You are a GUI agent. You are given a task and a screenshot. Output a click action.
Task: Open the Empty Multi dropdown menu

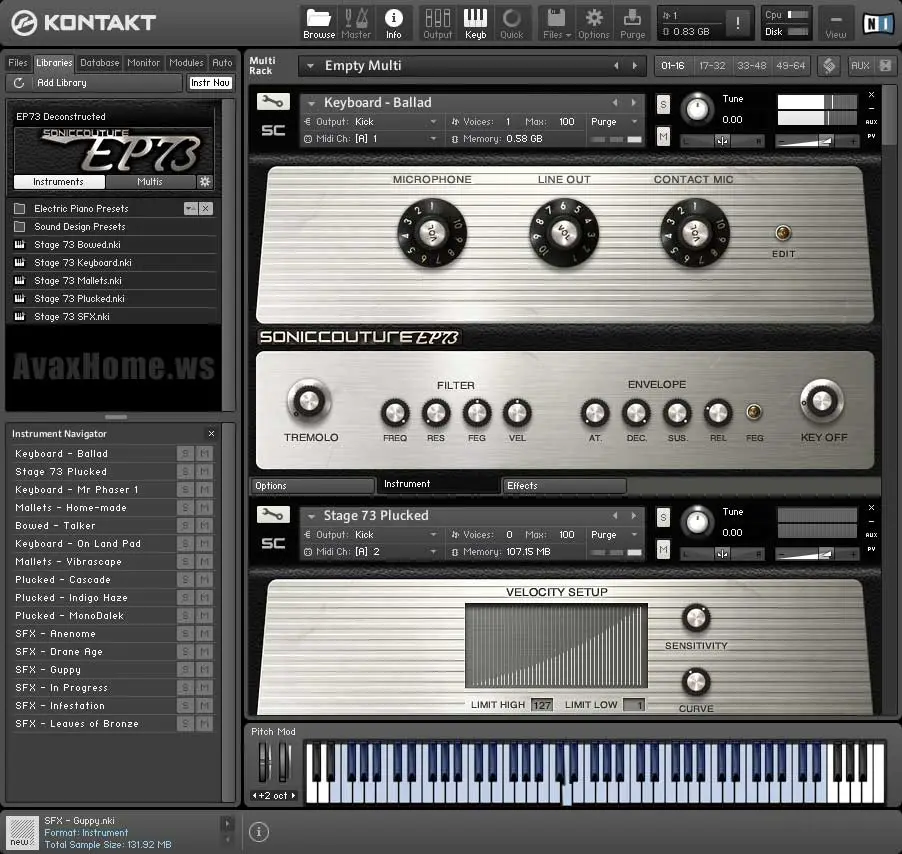click(x=310, y=66)
